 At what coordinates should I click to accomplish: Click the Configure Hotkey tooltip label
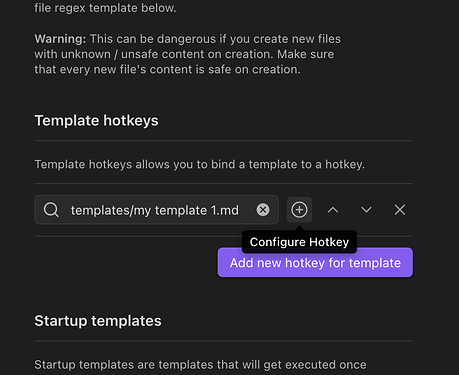point(299,242)
